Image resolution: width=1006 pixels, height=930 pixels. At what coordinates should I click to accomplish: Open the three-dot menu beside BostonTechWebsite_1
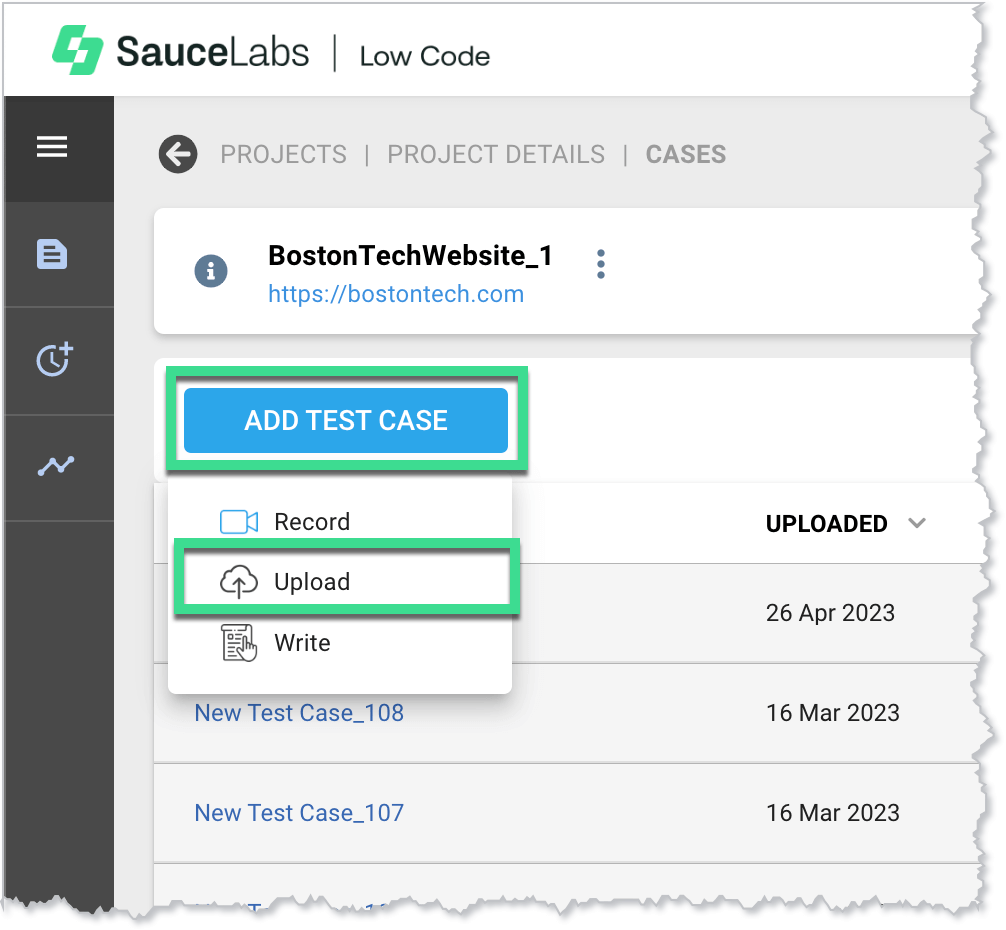click(601, 264)
